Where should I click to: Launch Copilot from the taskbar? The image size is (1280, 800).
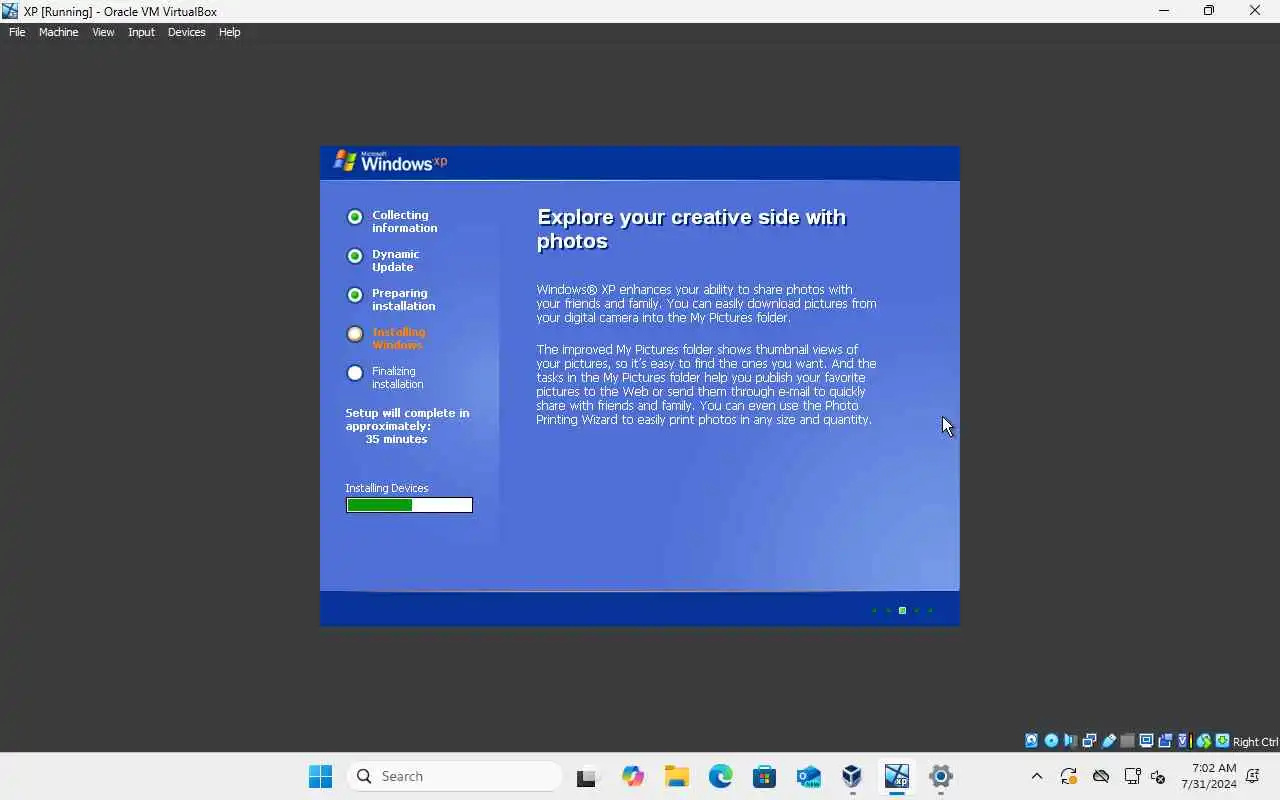point(632,776)
